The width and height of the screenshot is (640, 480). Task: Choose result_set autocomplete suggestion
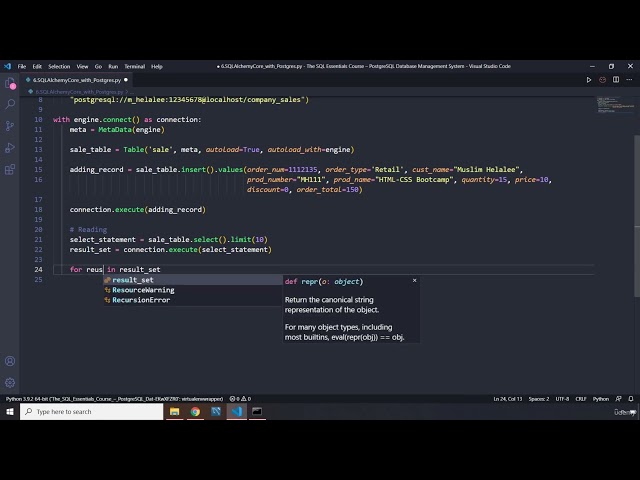coord(193,280)
